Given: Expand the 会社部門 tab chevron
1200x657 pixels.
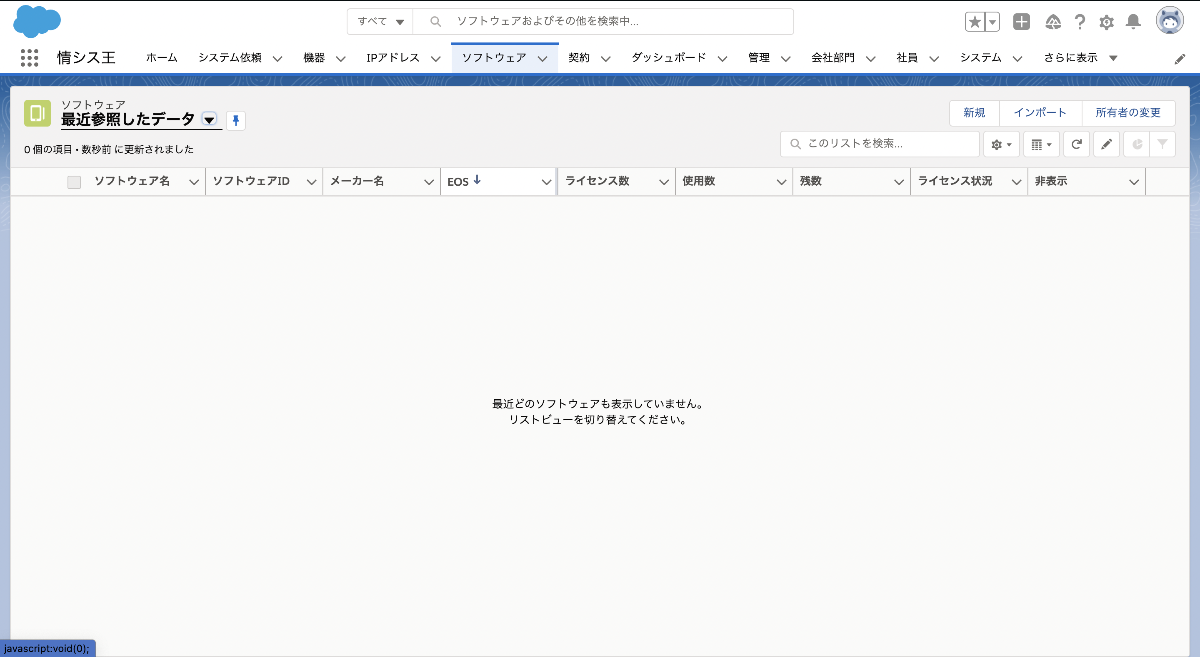Looking at the screenshot, I should tap(871, 59).
